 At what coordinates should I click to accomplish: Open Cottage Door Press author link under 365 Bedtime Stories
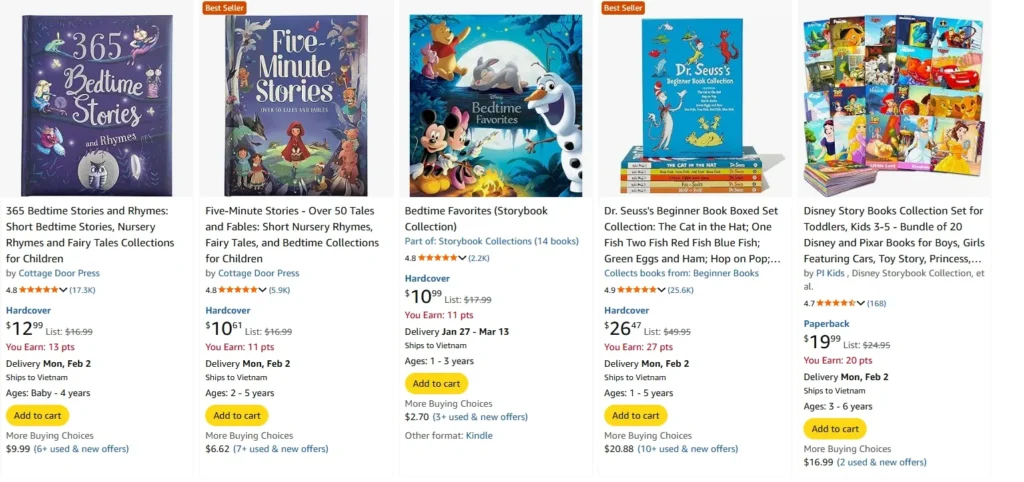coord(59,273)
